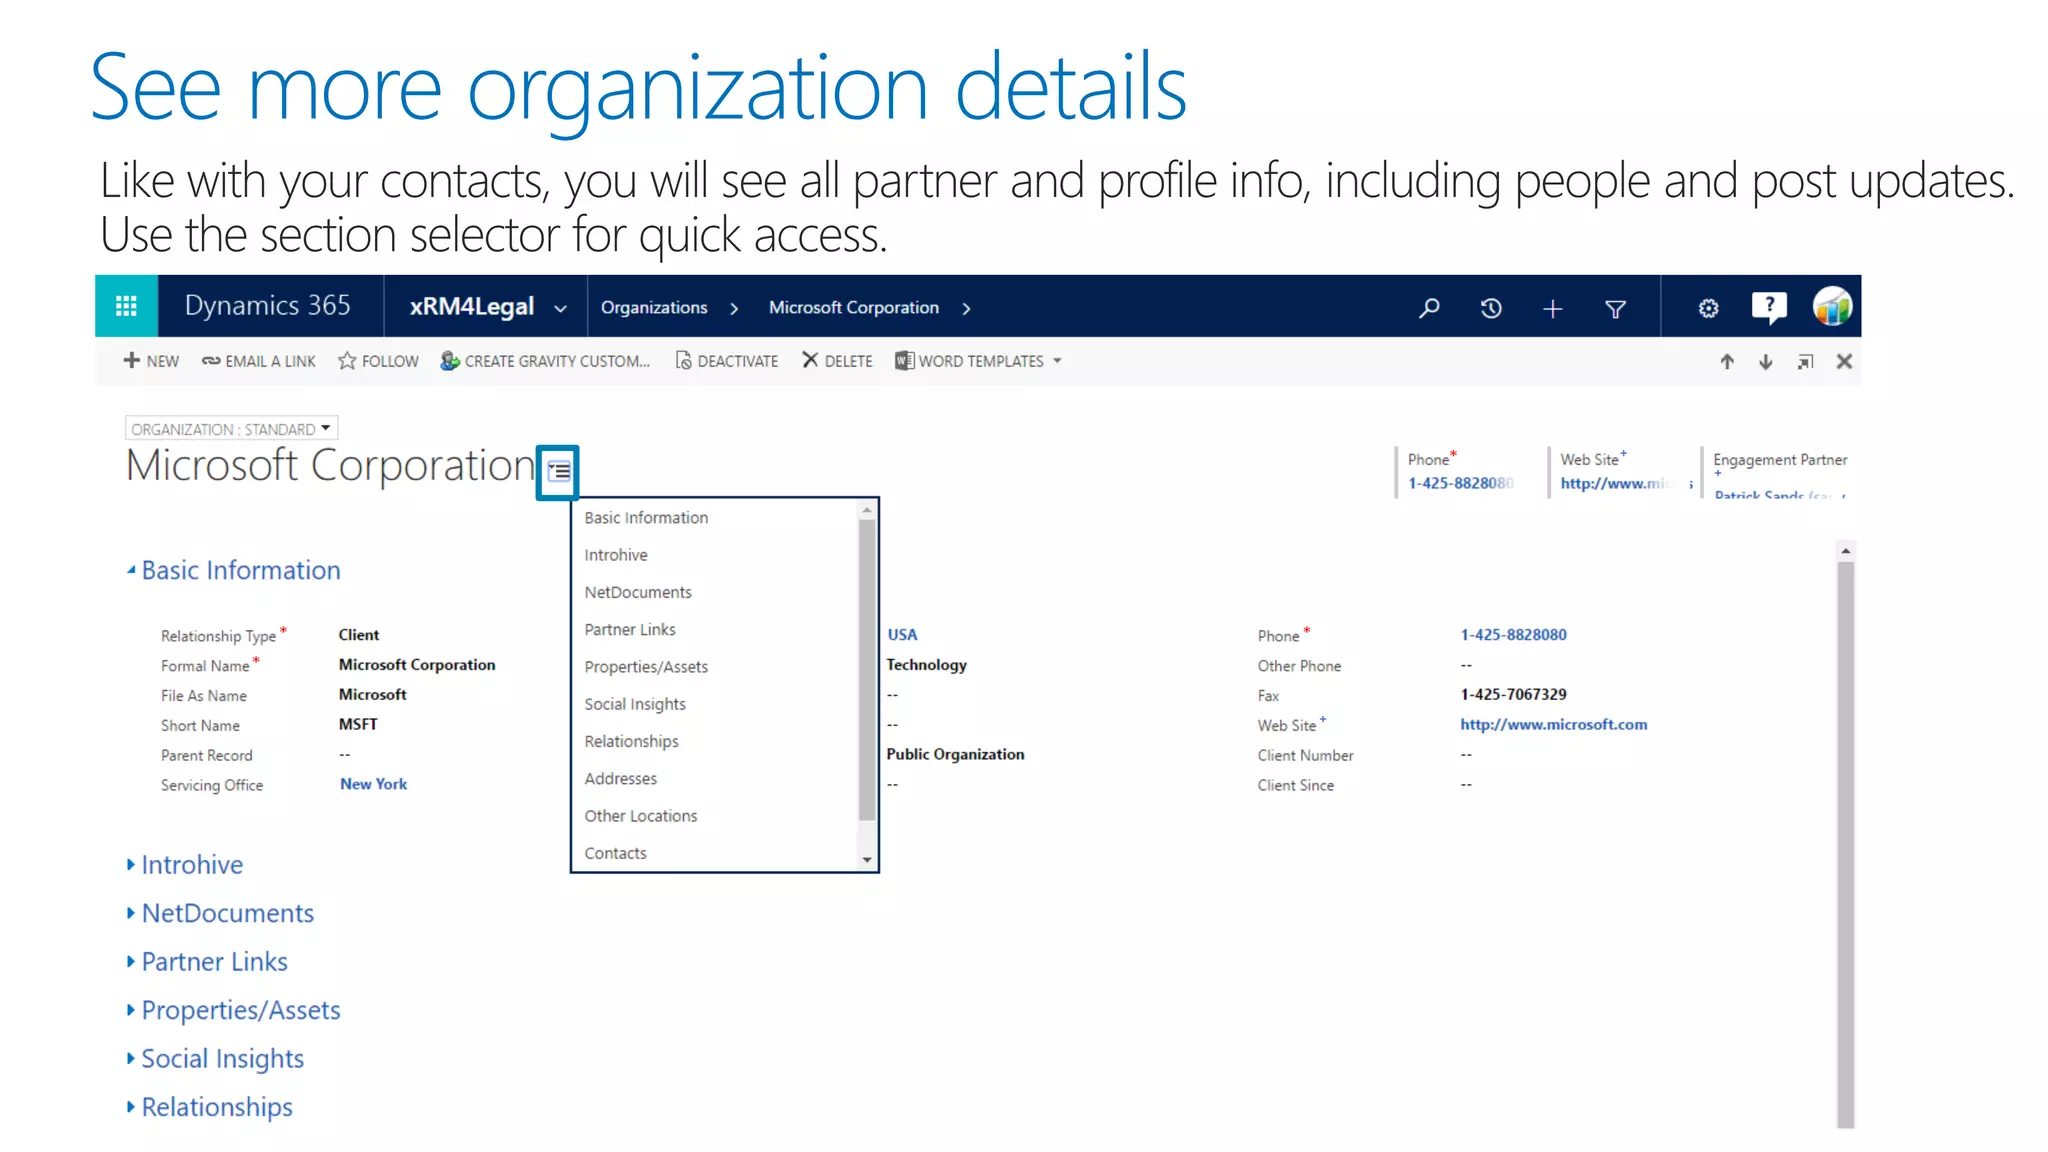Select NetDocuments in section list
The height and width of the screenshot is (1152, 2048).
(638, 593)
